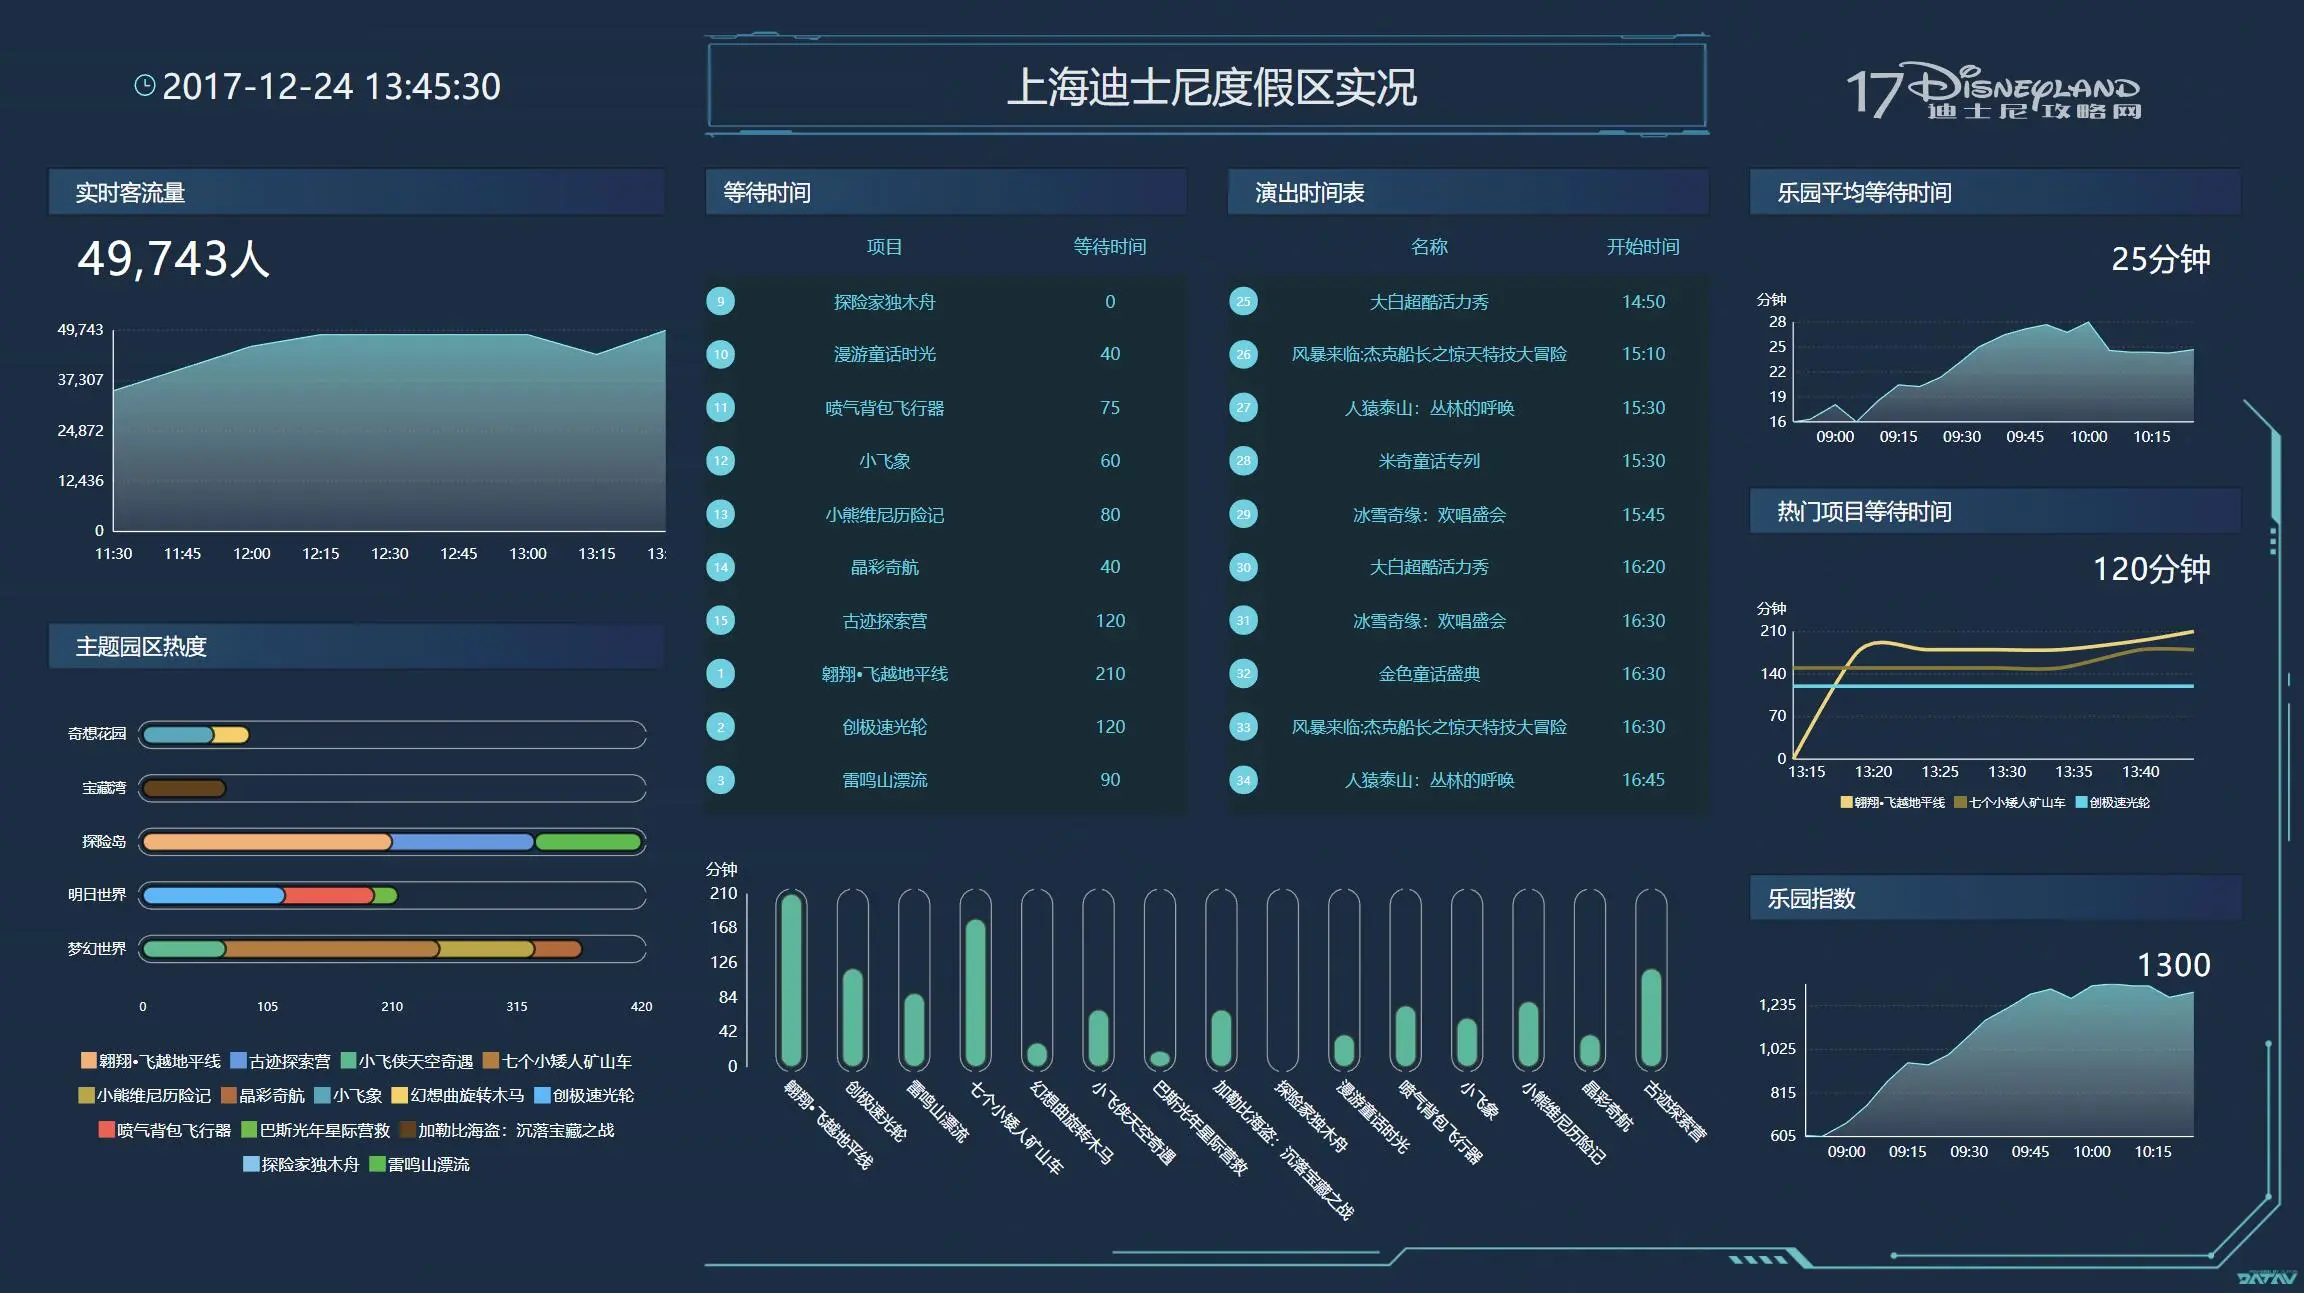Toggle 喷气背包飞行器 legend in heat chart
This screenshot has height=1293, width=2304.
(x=165, y=1130)
